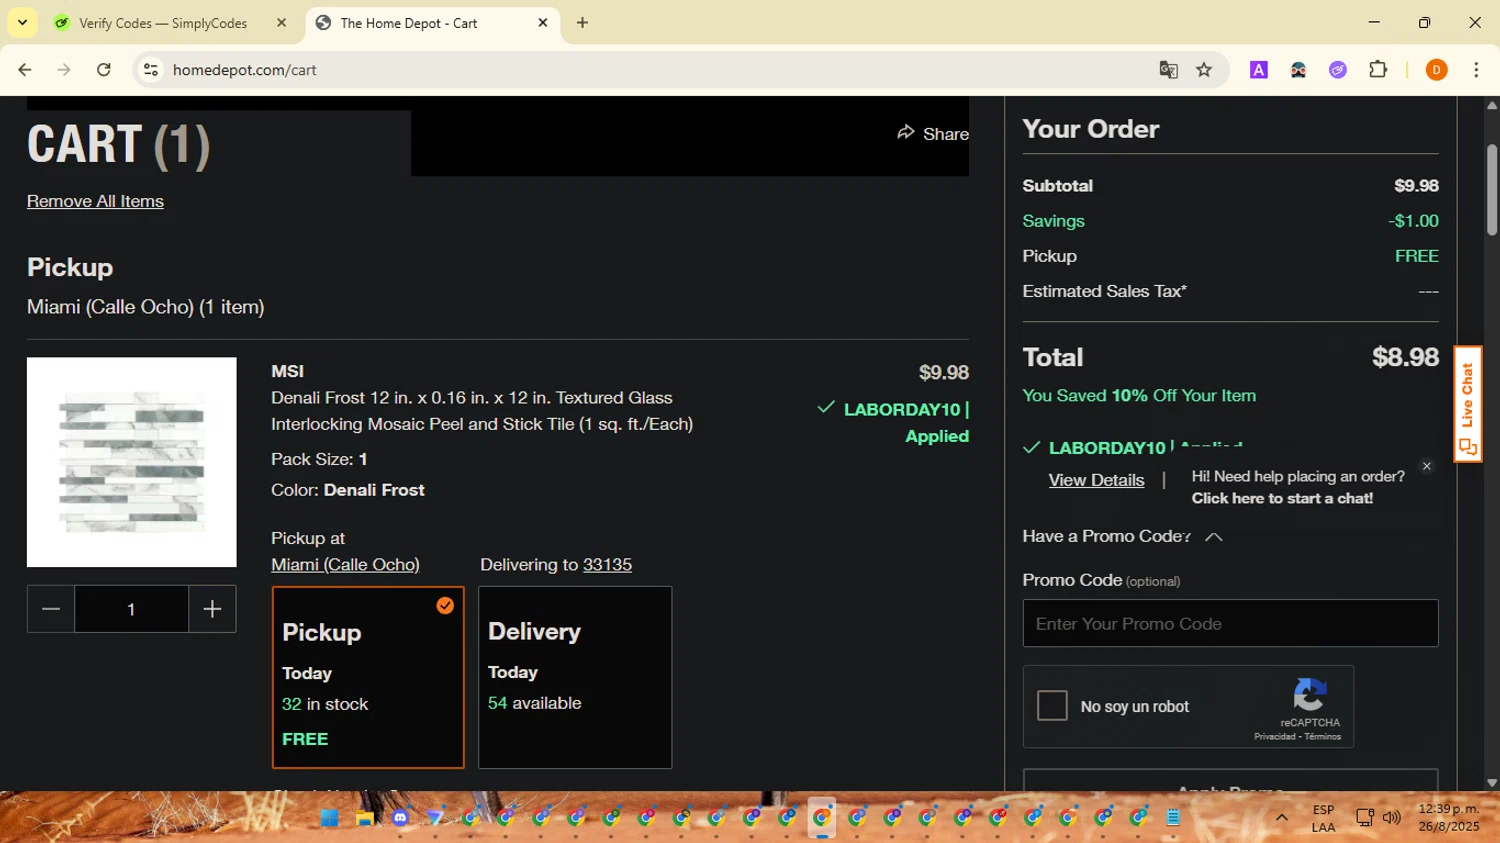Click the Enter Your Promo Code field

pos(1230,624)
